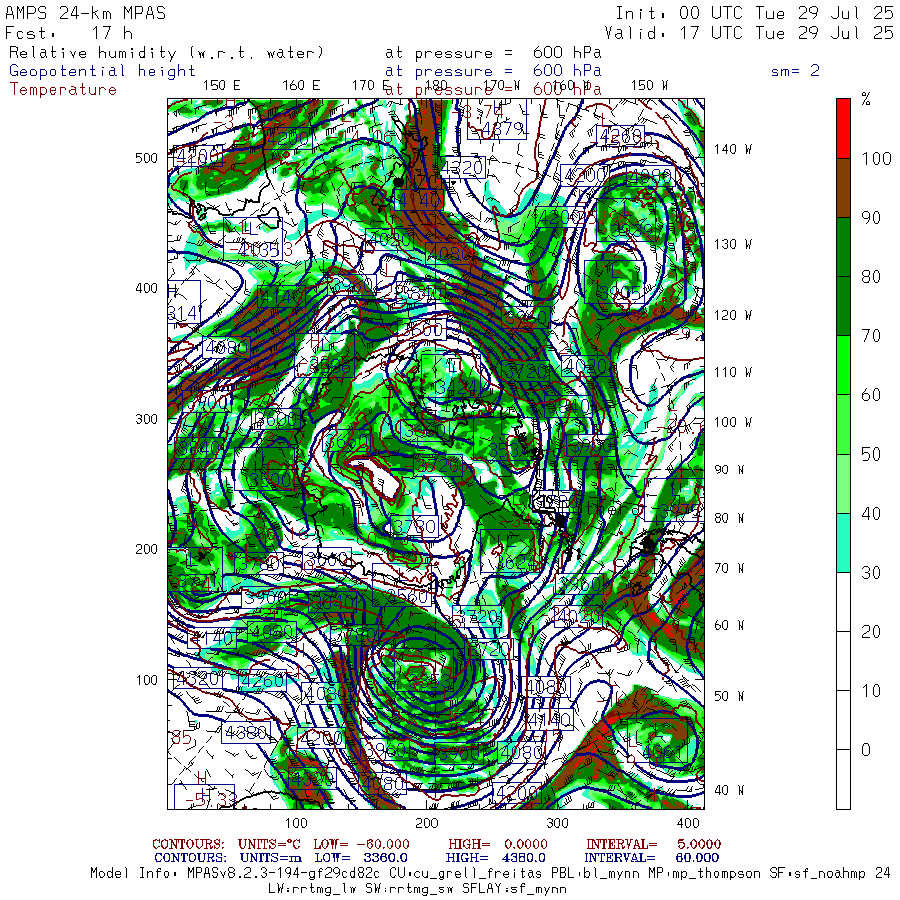Click the '4379' height contour label

[503, 129]
